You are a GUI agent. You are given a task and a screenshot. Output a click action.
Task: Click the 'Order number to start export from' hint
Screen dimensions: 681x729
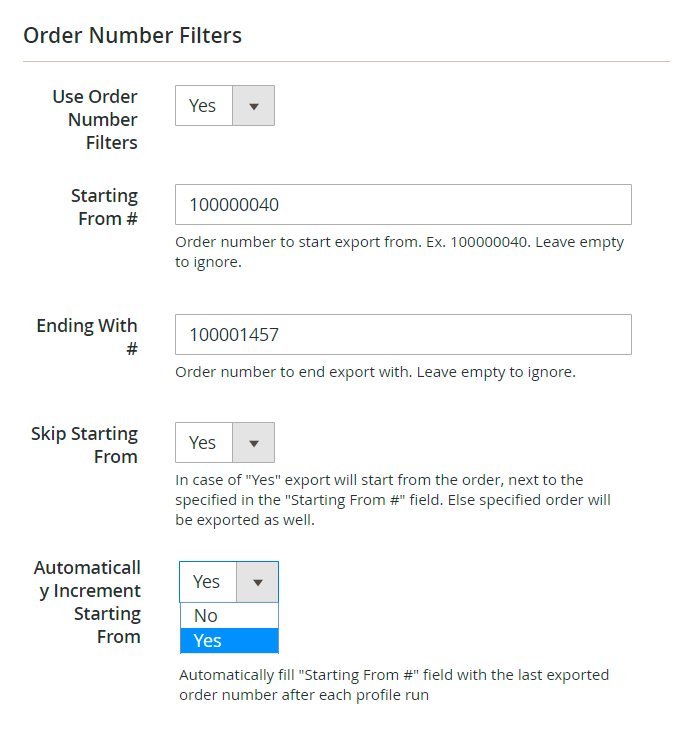pyautogui.click(x=399, y=252)
